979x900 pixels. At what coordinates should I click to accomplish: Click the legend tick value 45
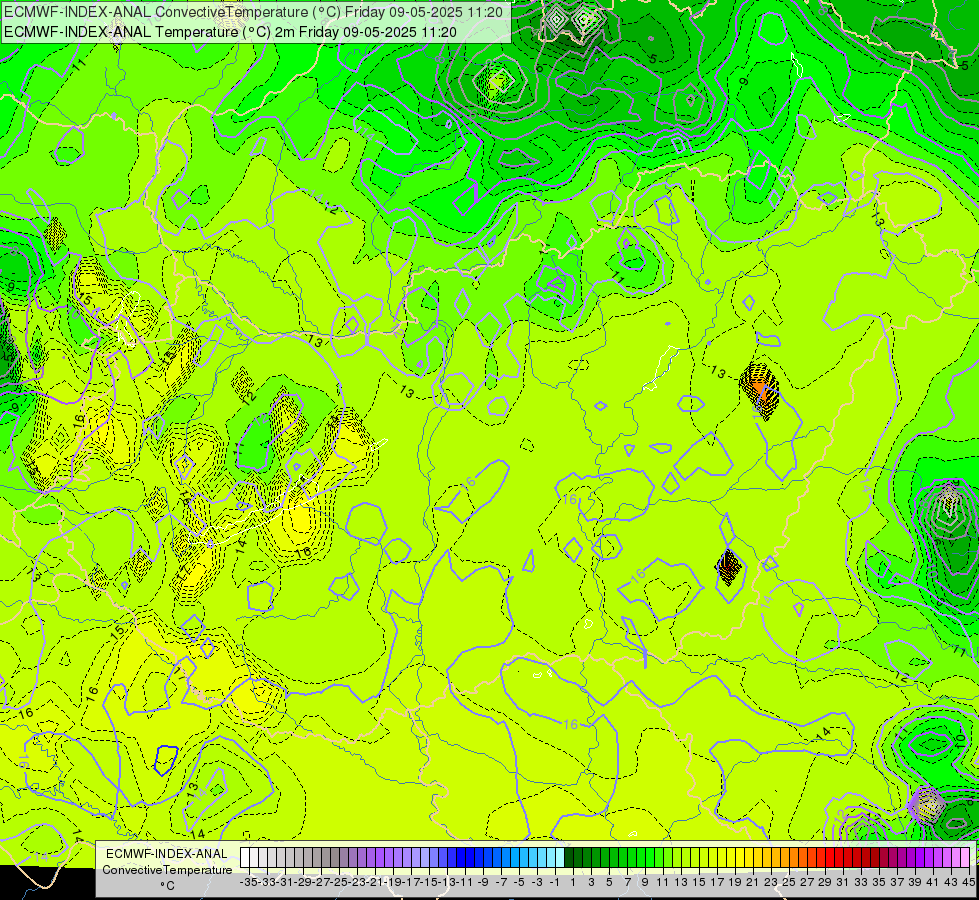click(969, 883)
